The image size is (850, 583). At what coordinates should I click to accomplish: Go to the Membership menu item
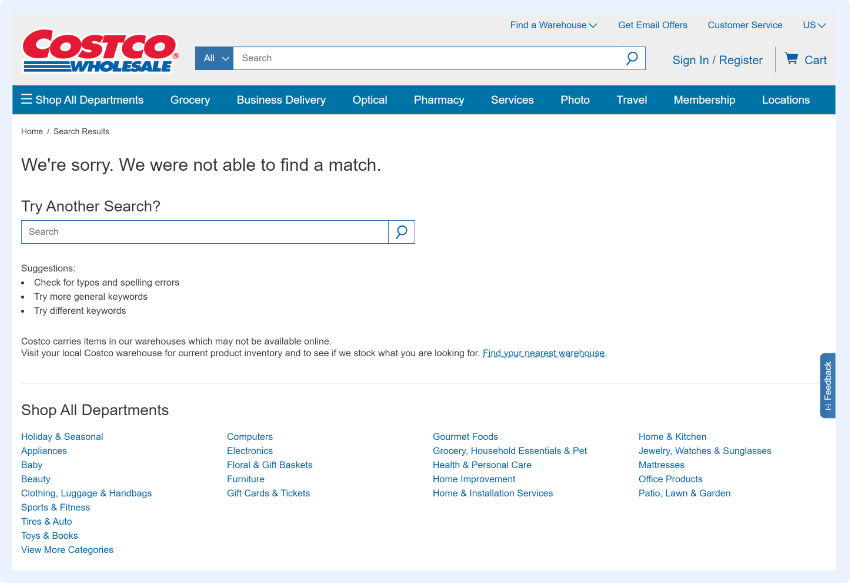tap(704, 100)
